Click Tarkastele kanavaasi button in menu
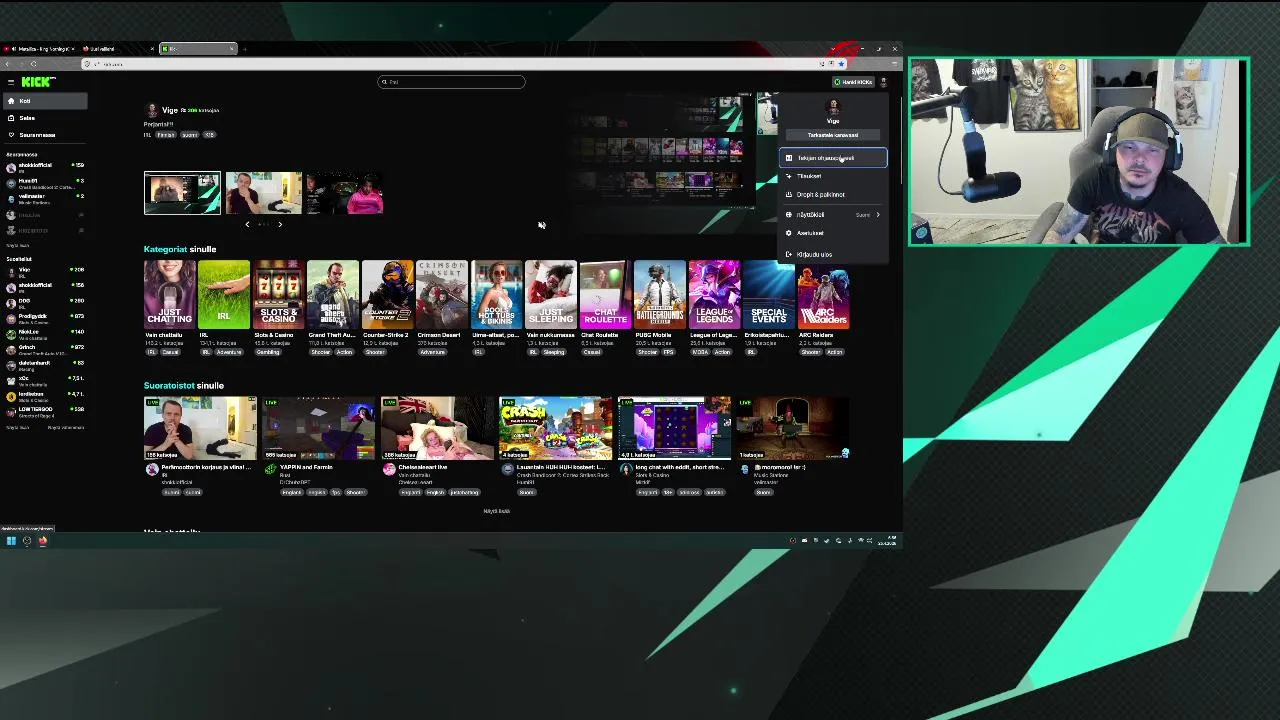 point(833,135)
